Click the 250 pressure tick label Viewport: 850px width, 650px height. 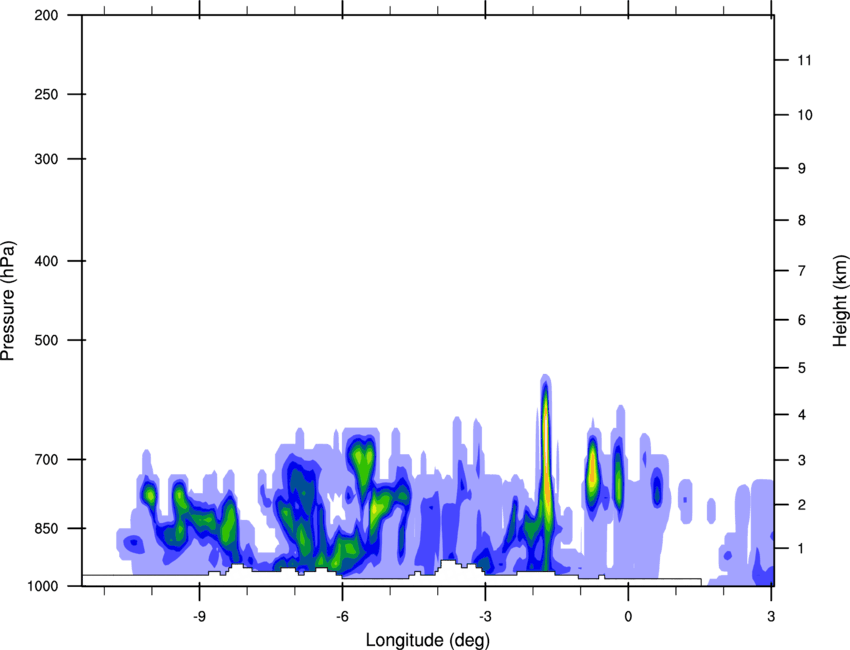46,94
